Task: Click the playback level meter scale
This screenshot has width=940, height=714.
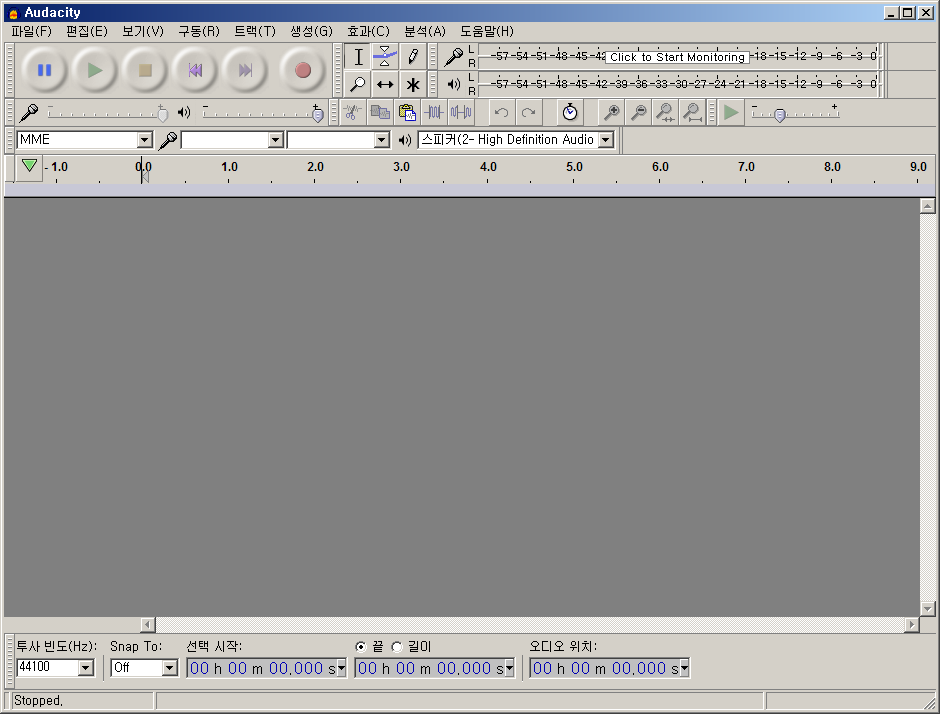Action: (x=677, y=85)
